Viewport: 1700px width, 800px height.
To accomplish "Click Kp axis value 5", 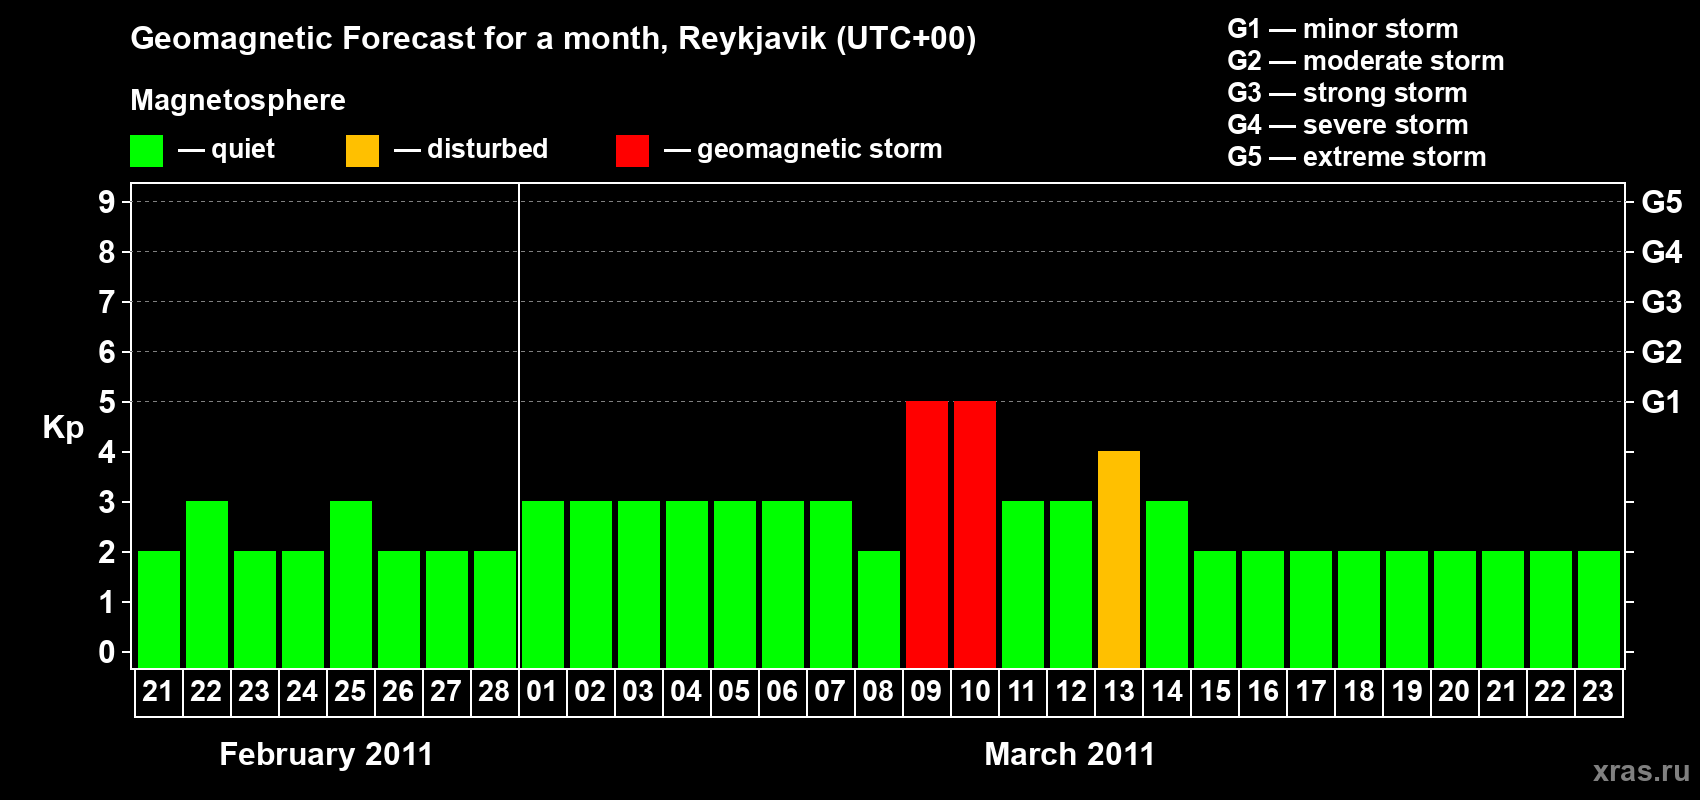I will [x=107, y=402].
